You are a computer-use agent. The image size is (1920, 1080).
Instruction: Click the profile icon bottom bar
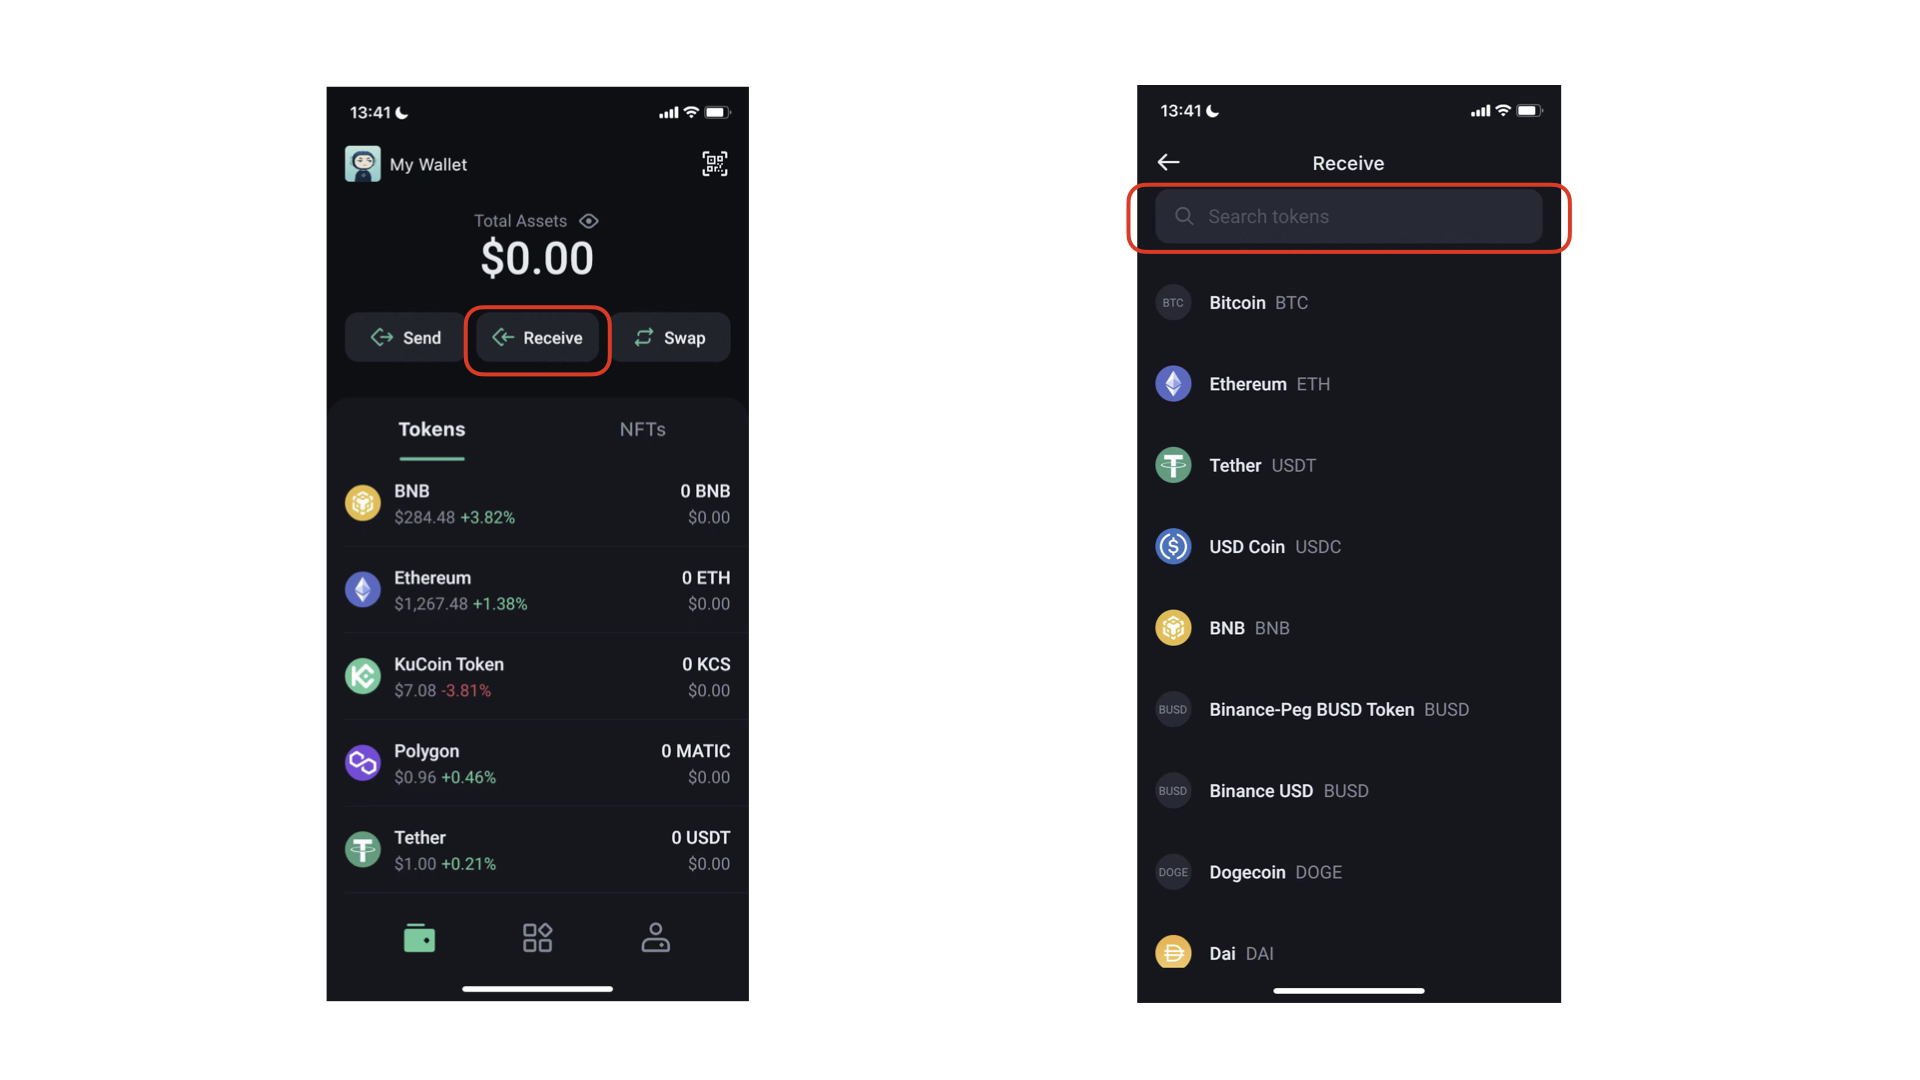(x=655, y=939)
